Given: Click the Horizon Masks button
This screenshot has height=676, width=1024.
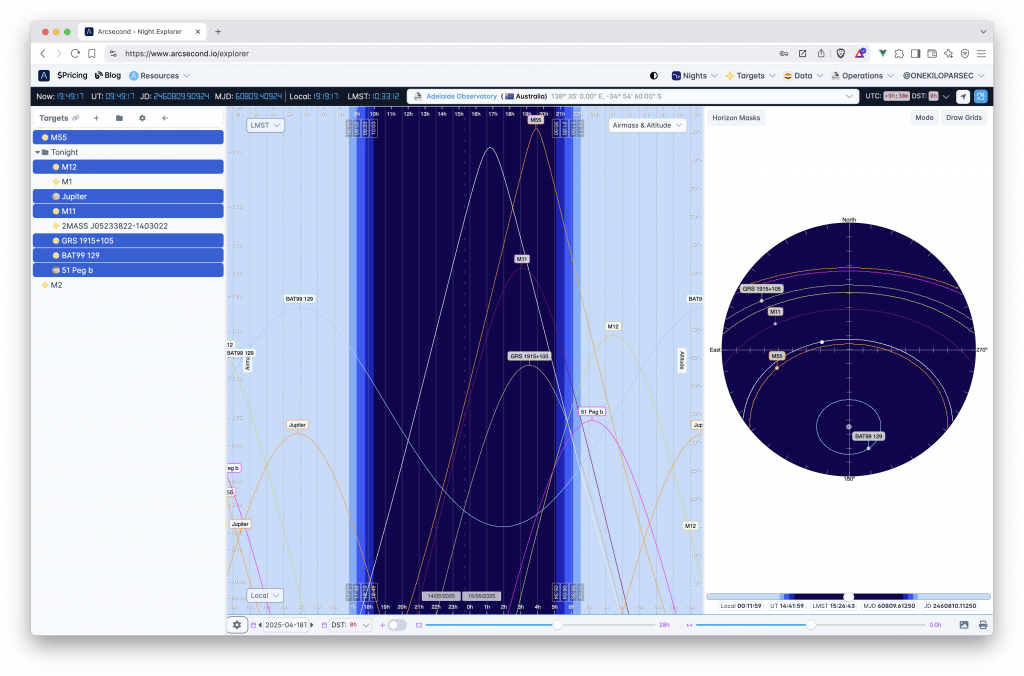Looking at the screenshot, I should coord(736,118).
